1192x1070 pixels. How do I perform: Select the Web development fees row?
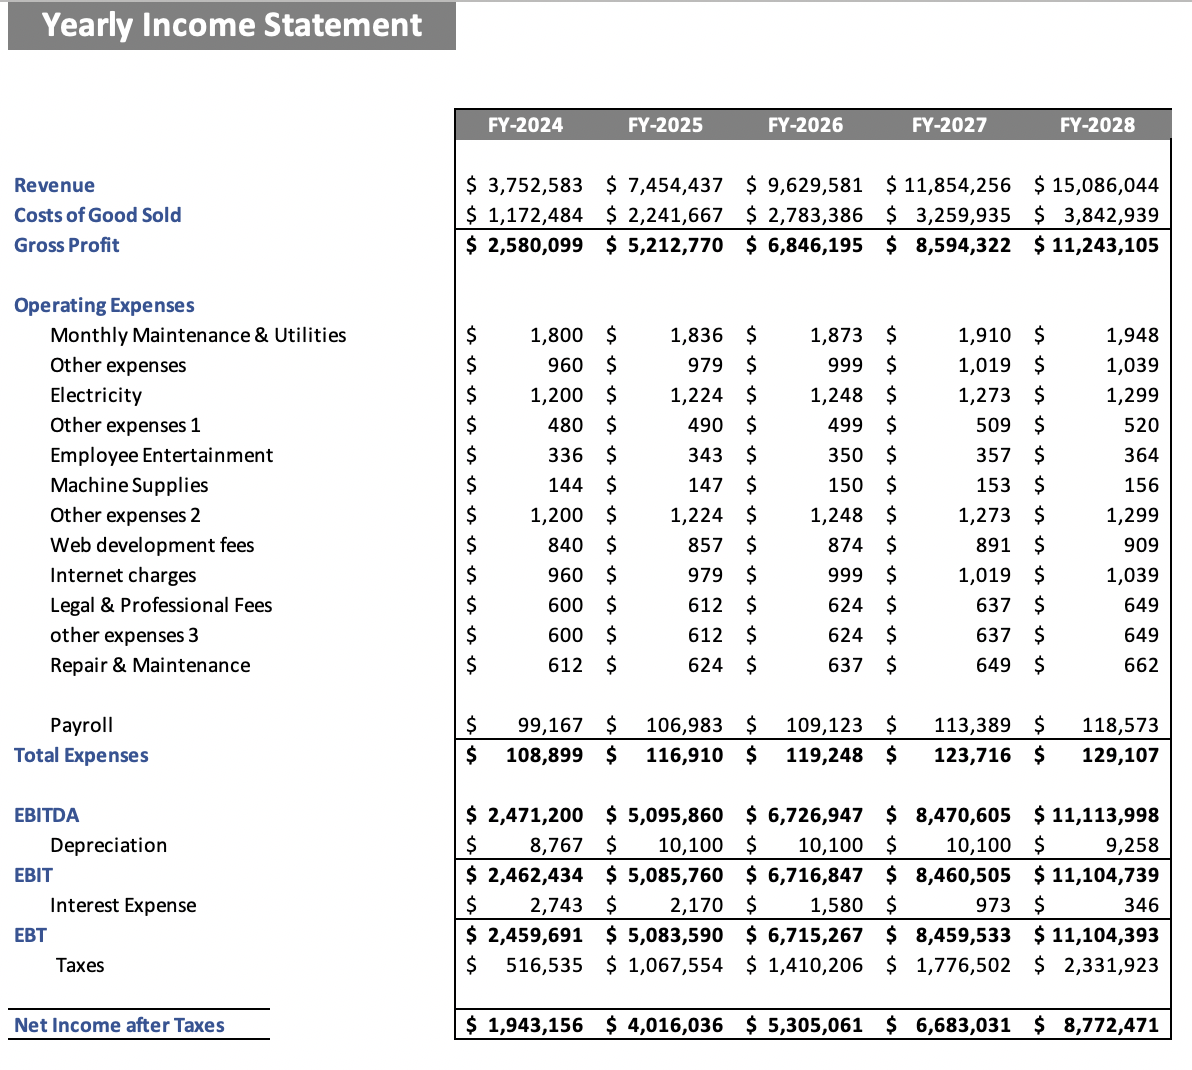coord(152,545)
